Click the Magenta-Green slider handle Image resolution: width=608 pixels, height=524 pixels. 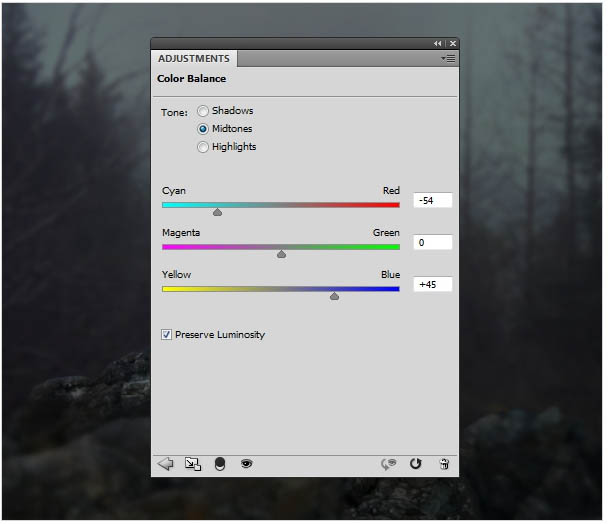click(x=282, y=254)
